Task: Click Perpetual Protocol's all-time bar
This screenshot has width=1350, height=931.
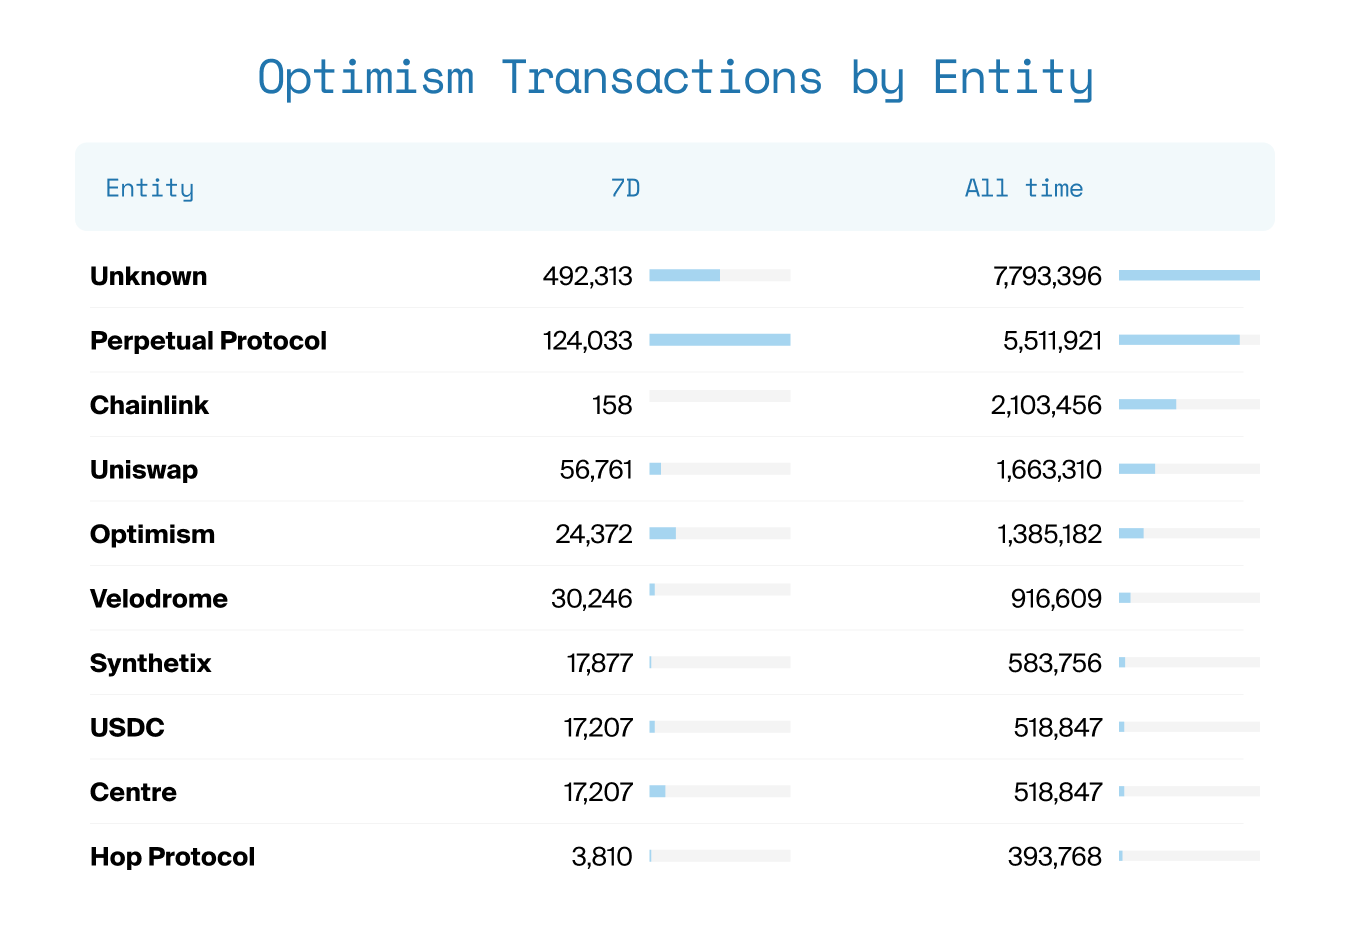Action: pos(1188,340)
